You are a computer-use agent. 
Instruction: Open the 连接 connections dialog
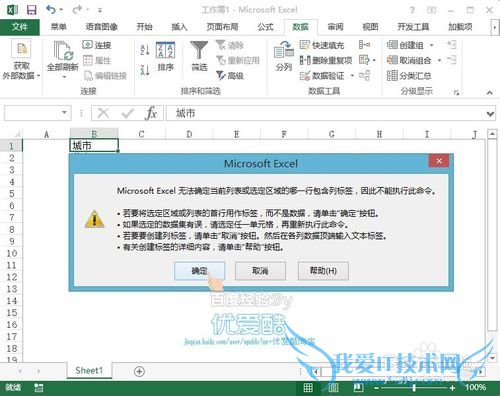[97, 45]
